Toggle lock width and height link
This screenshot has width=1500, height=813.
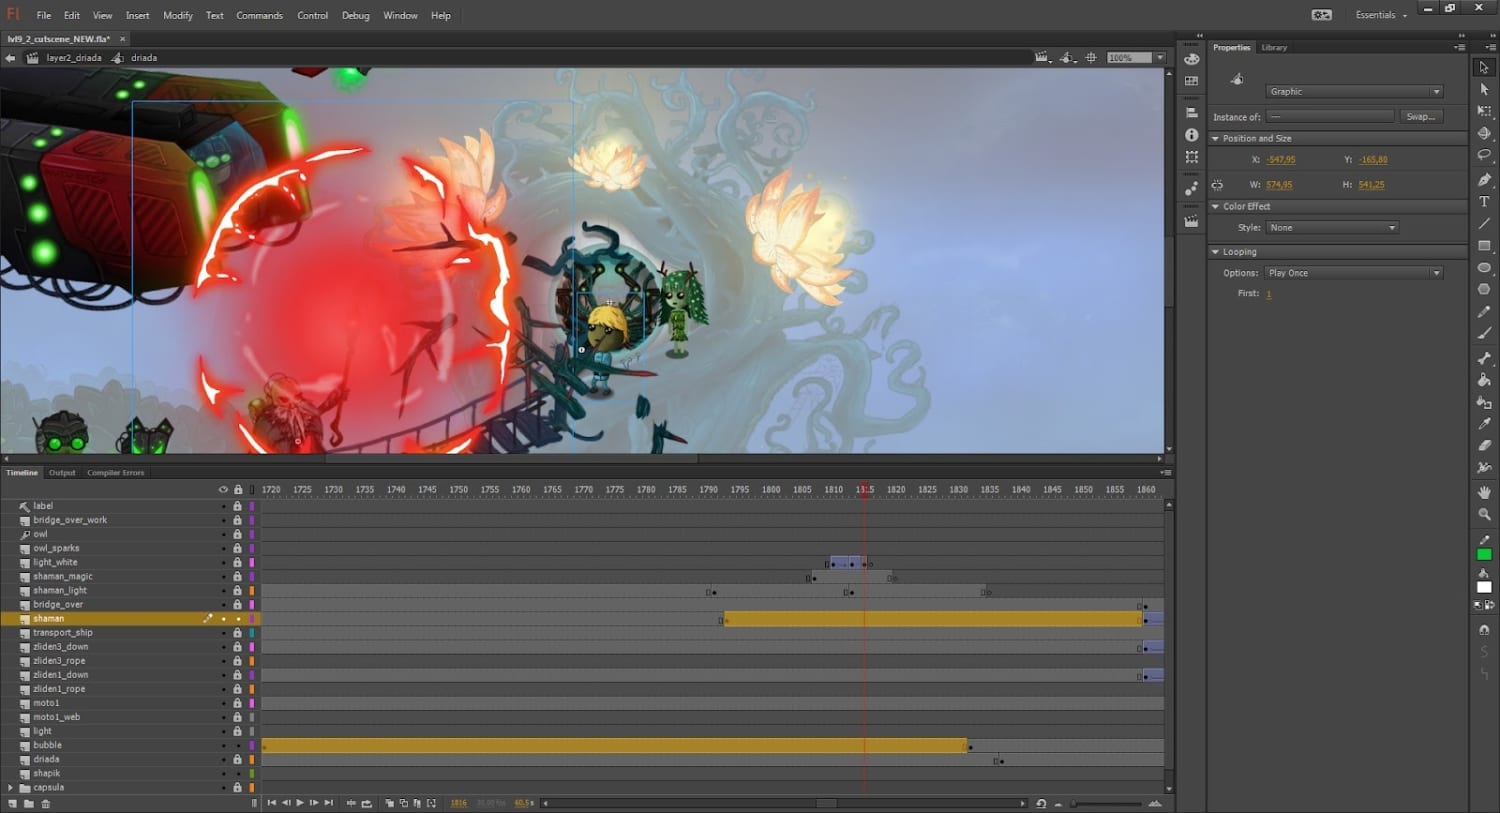click(1217, 185)
